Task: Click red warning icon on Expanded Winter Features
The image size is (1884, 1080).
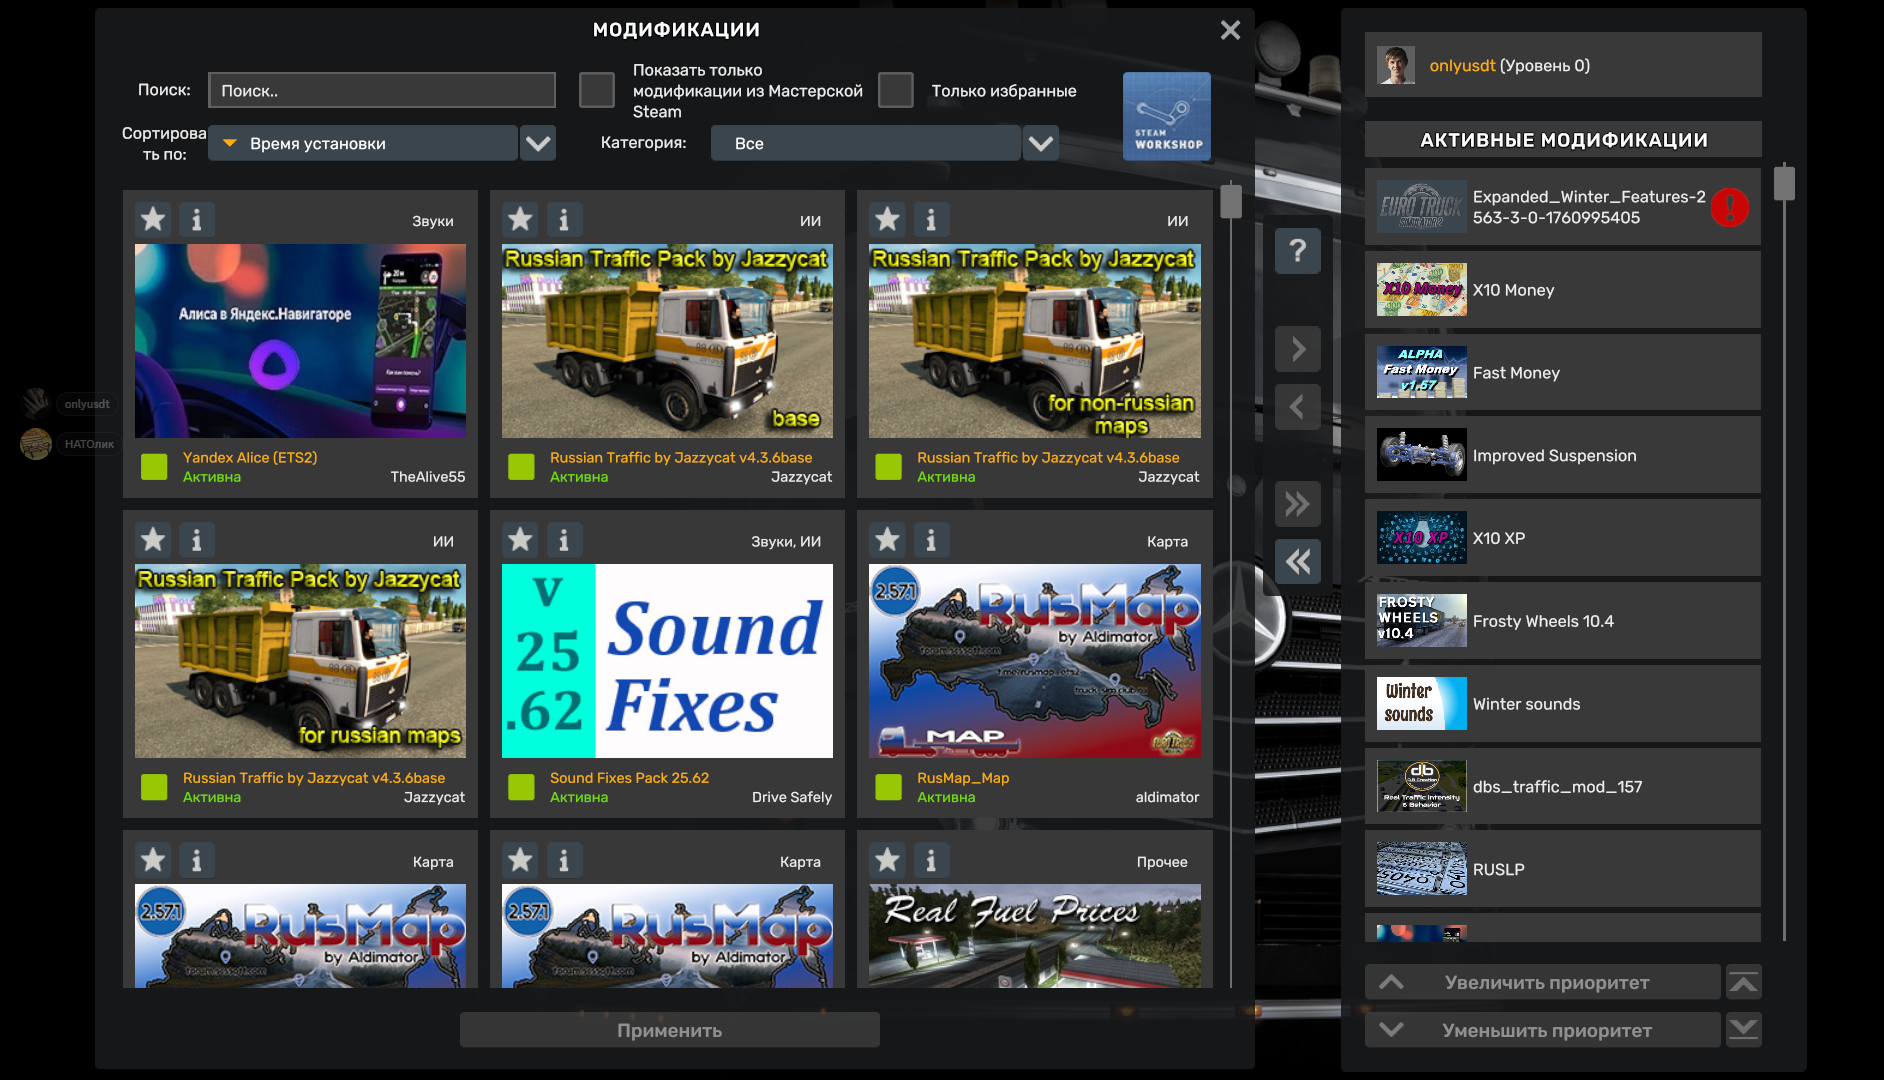Action: click(x=1729, y=207)
